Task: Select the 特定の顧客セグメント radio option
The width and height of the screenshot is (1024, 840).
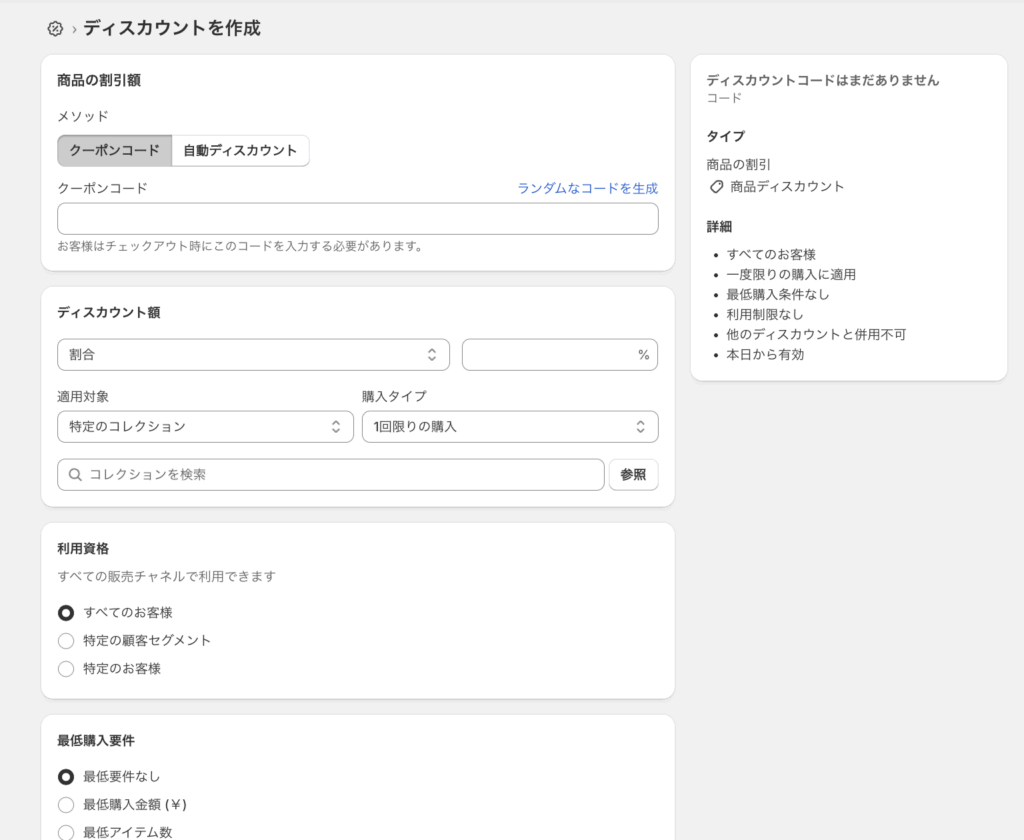Action: coord(66,641)
